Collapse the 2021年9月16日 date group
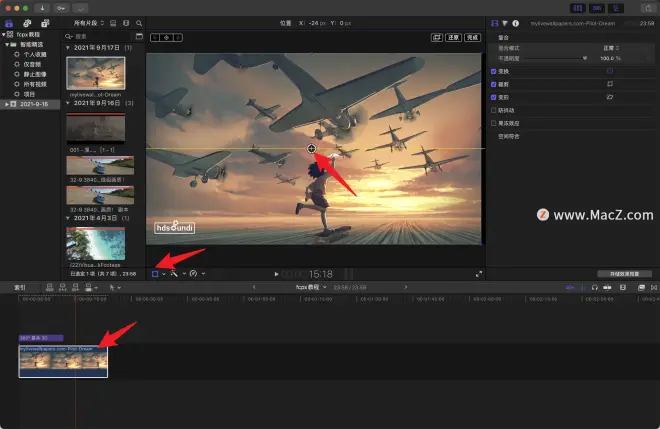Image resolution: width=660 pixels, height=429 pixels. click(68, 103)
